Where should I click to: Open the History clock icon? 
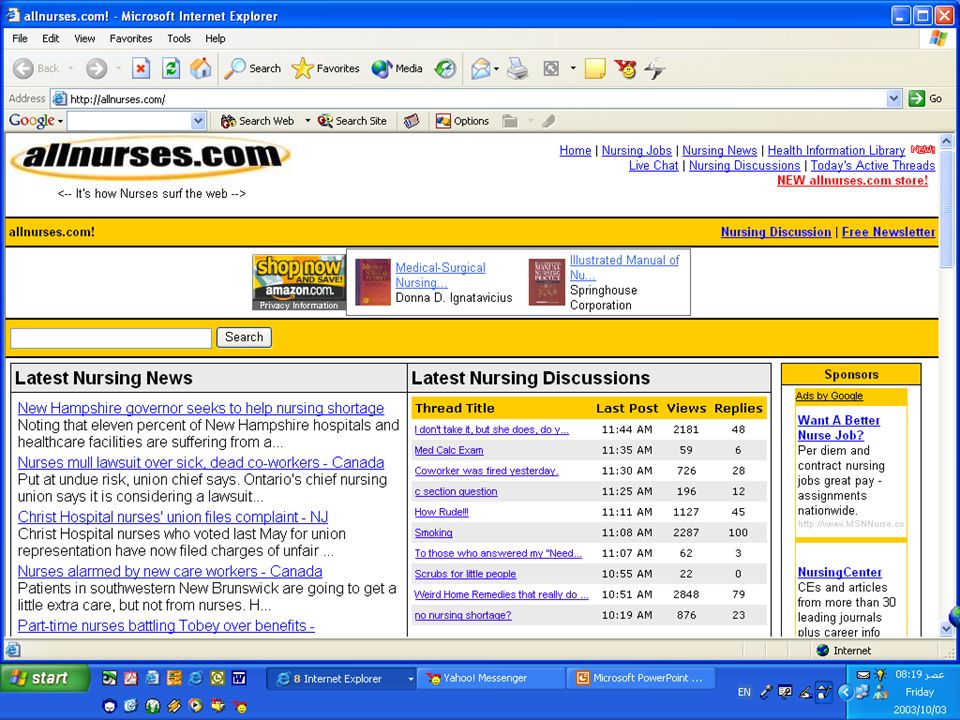(445, 69)
